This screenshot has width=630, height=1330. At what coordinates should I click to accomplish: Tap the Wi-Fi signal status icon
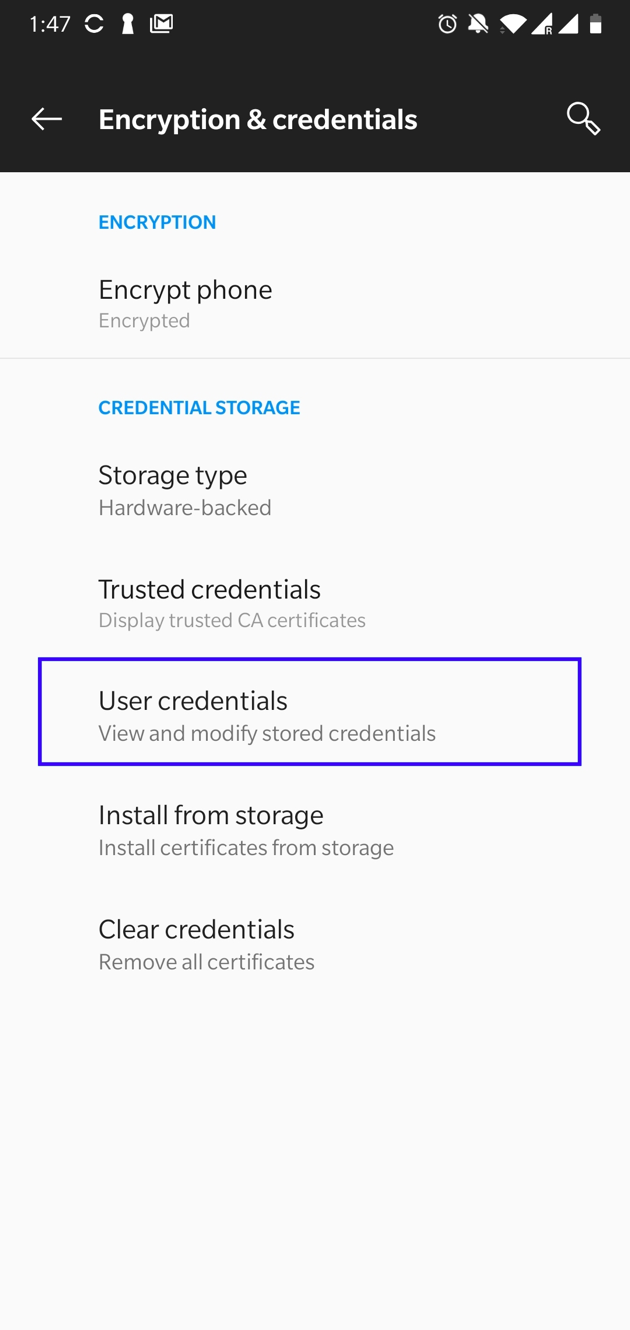click(512, 24)
